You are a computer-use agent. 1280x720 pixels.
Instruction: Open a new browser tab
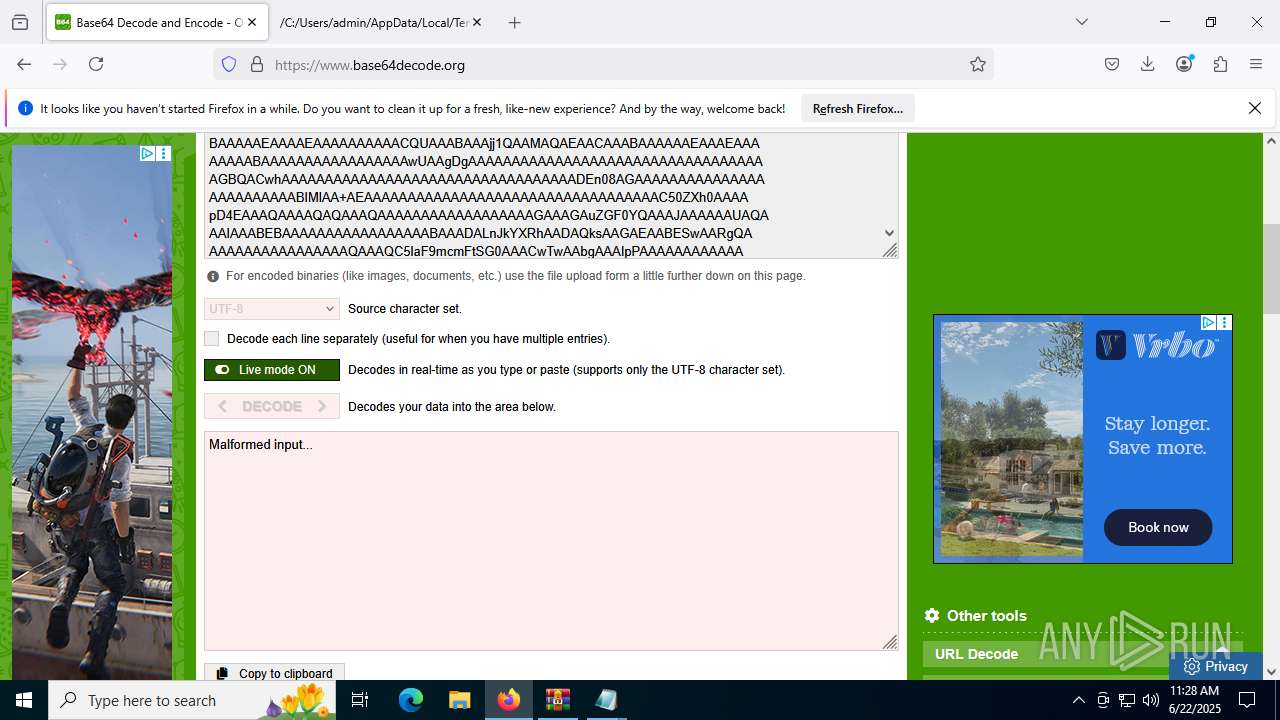coord(515,22)
